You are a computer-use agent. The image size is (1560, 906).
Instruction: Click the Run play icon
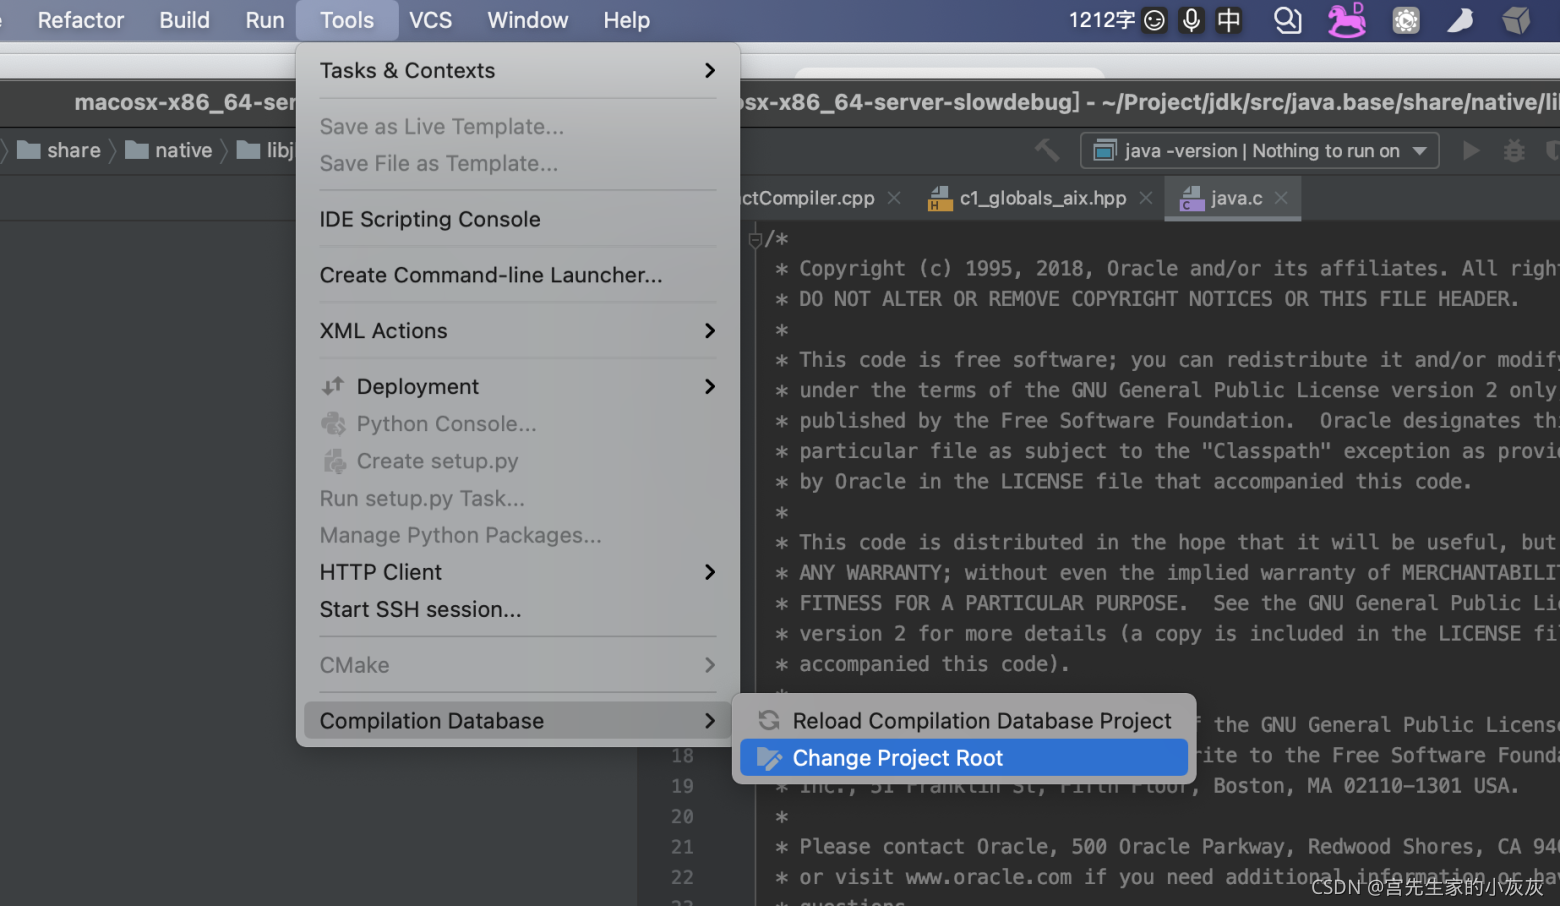(1470, 150)
